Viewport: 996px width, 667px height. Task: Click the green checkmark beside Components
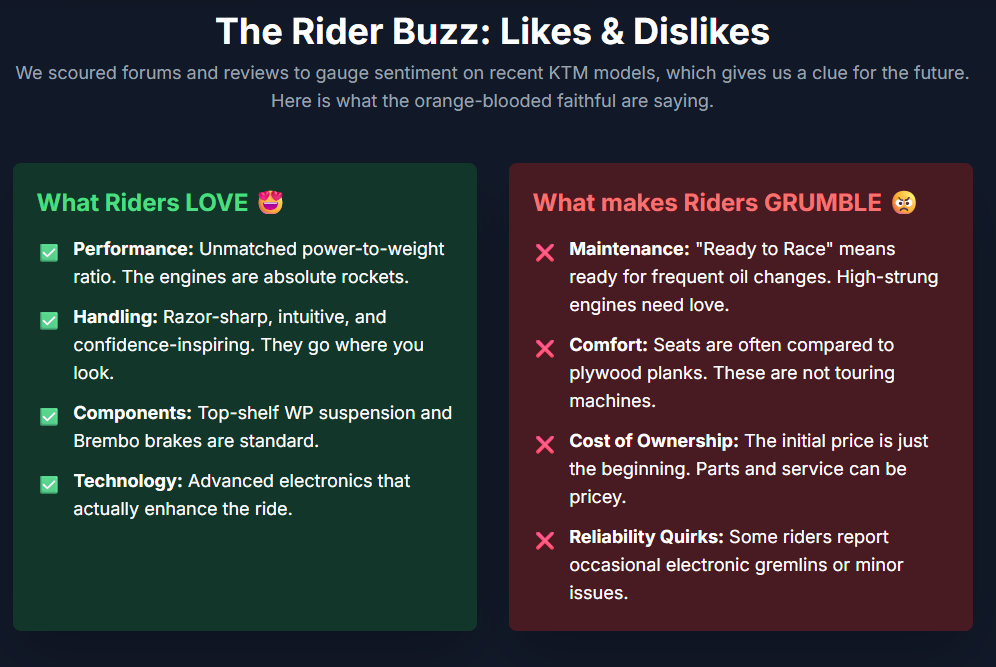(x=49, y=417)
